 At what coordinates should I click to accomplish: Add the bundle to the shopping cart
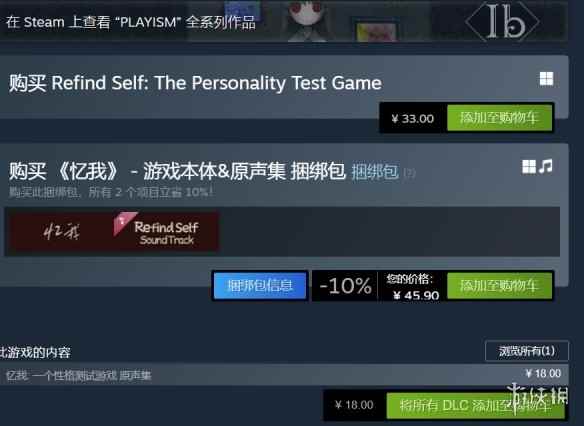[x=499, y=286]
